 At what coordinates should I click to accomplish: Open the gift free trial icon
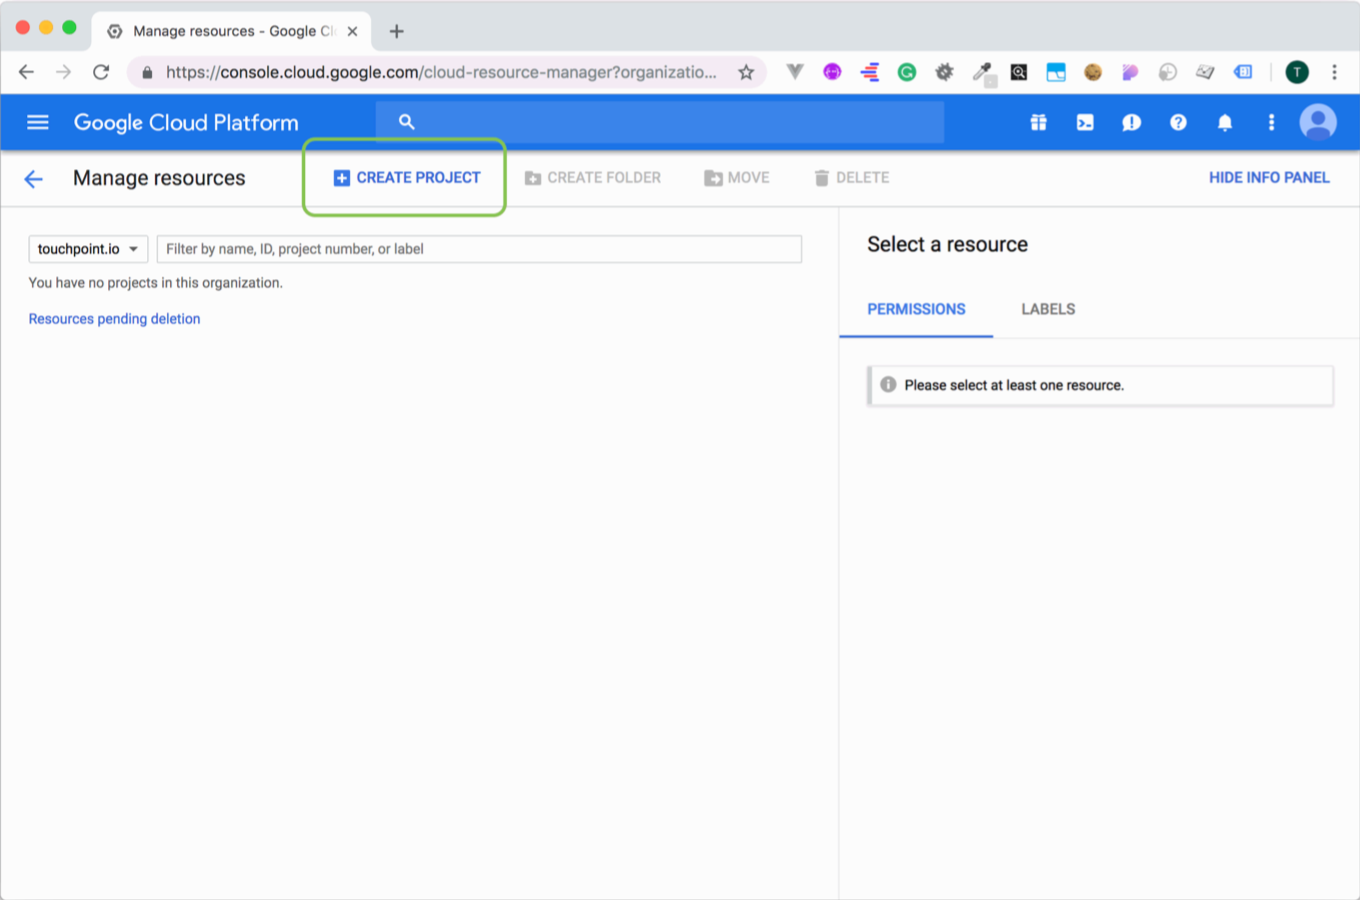1039,122
